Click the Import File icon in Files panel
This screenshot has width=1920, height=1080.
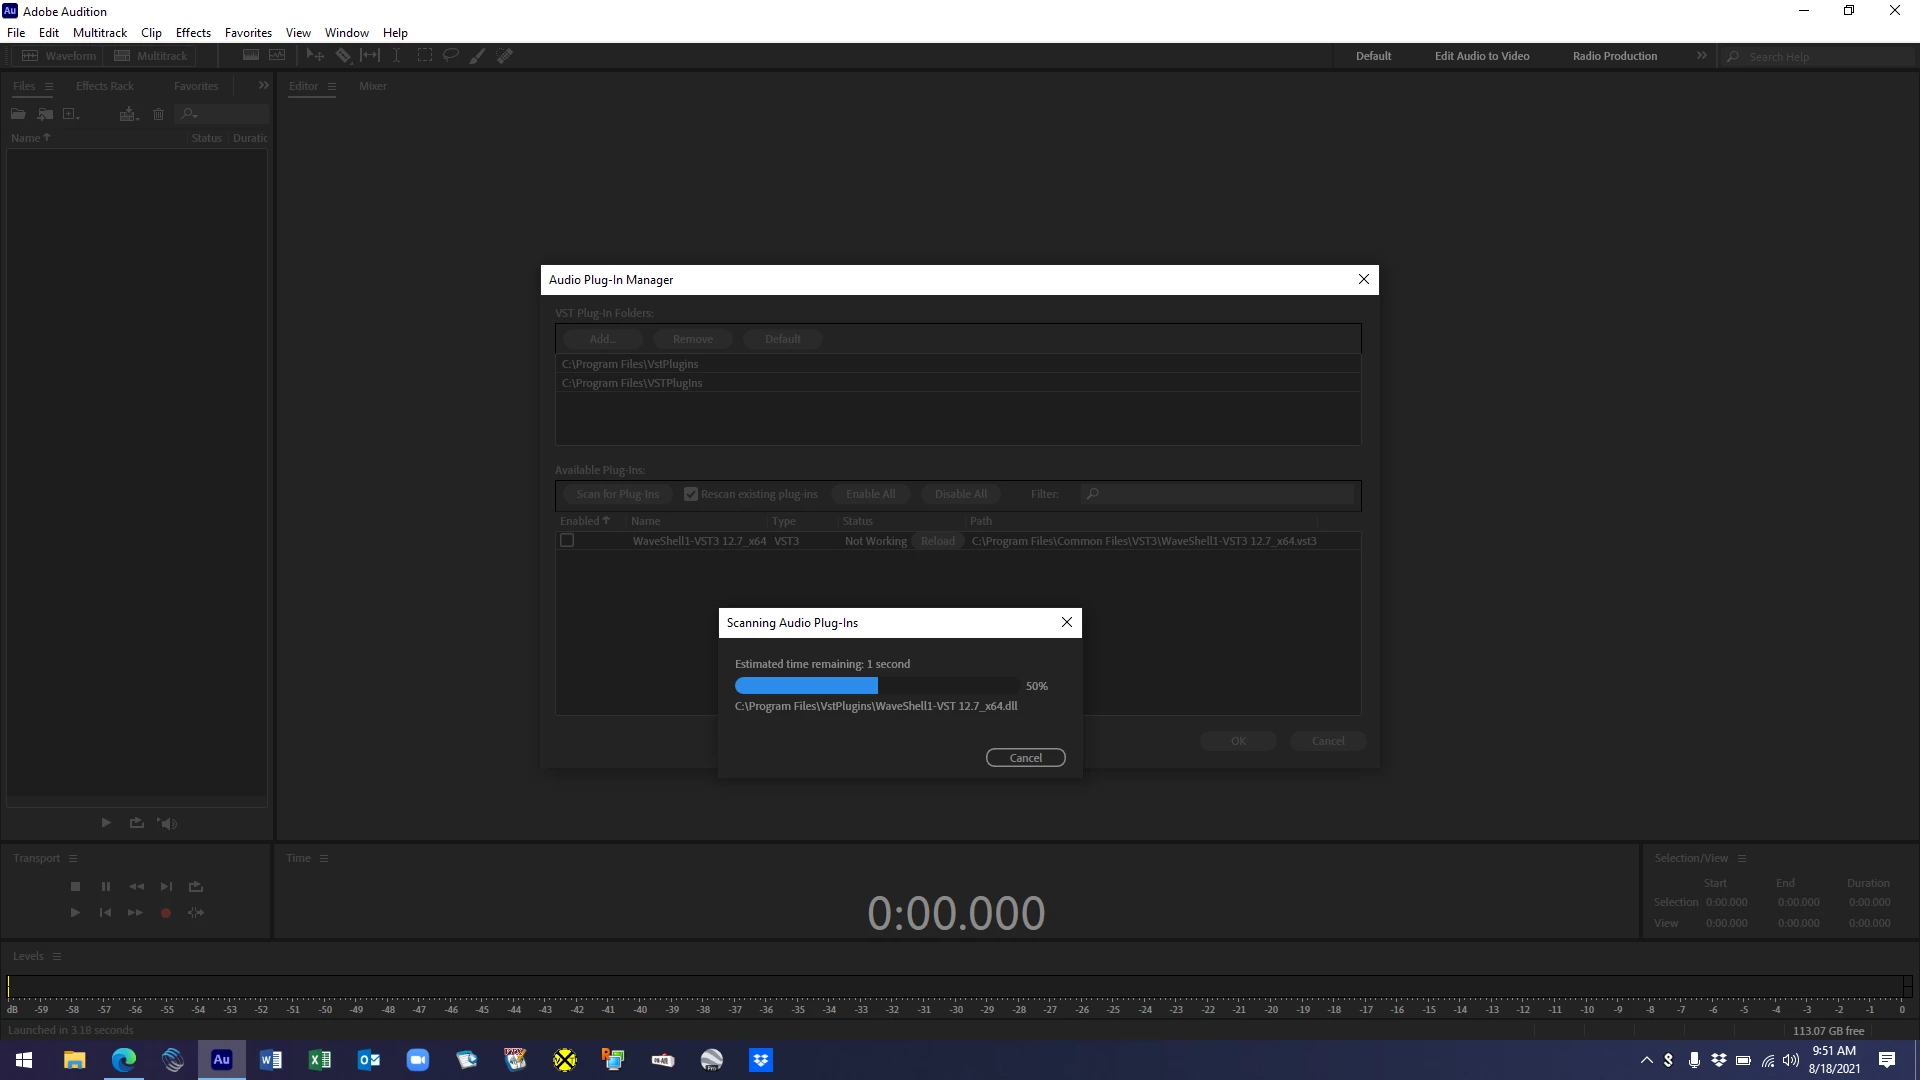pyautogui.click(x=45, y=114)
